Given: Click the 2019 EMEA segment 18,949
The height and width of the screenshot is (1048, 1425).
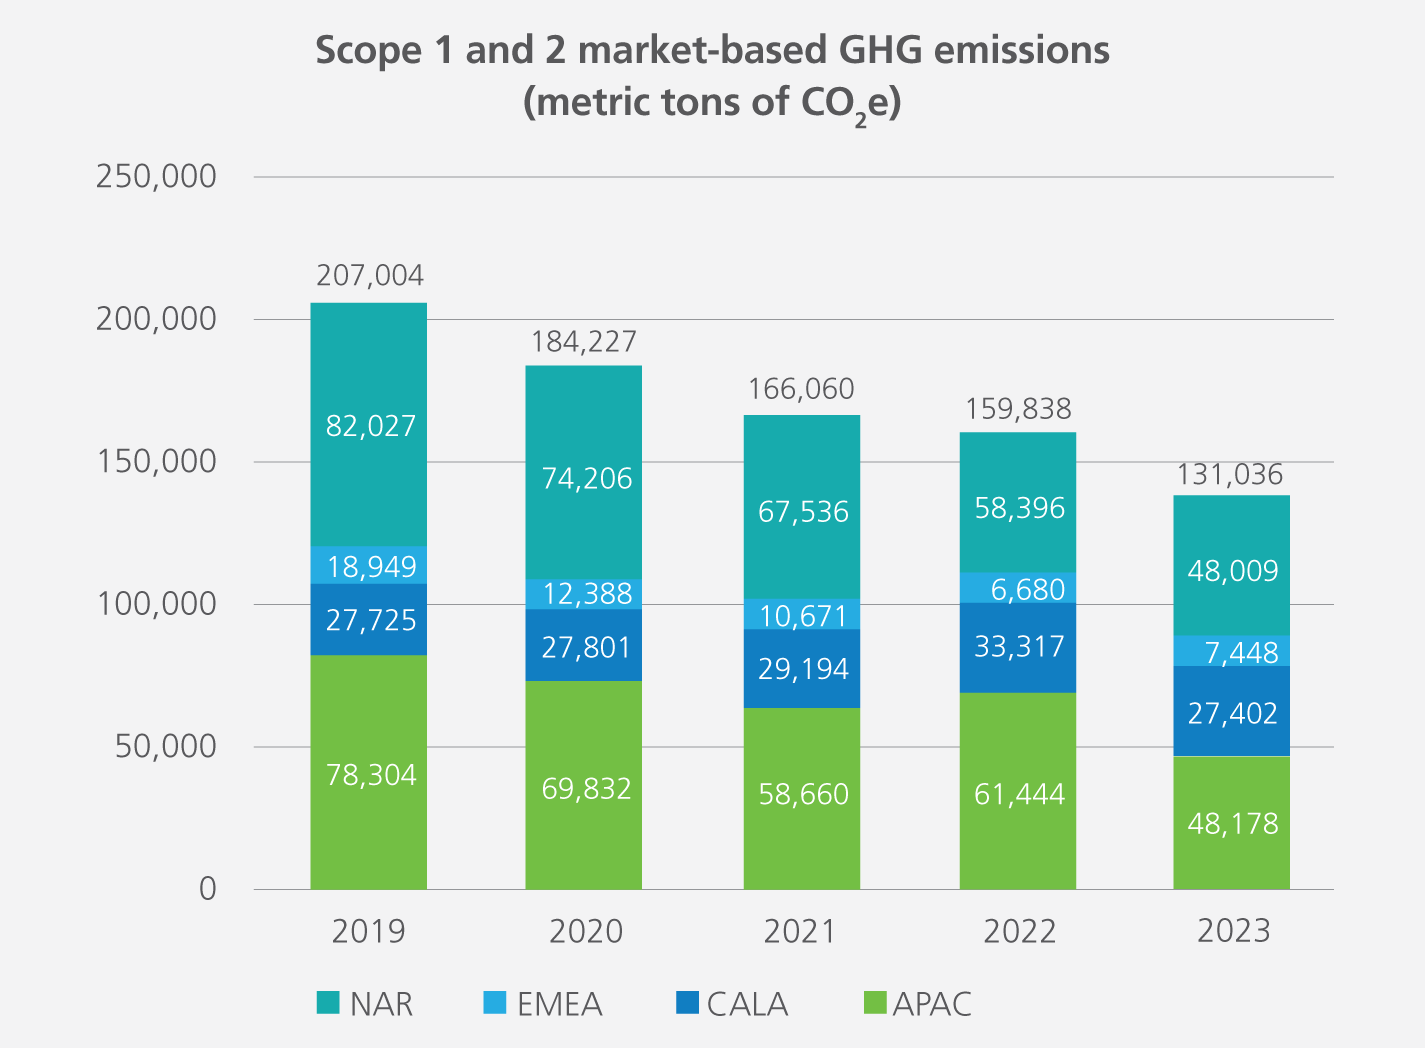Looking at the screenshot, I should (x=369, y=565).
